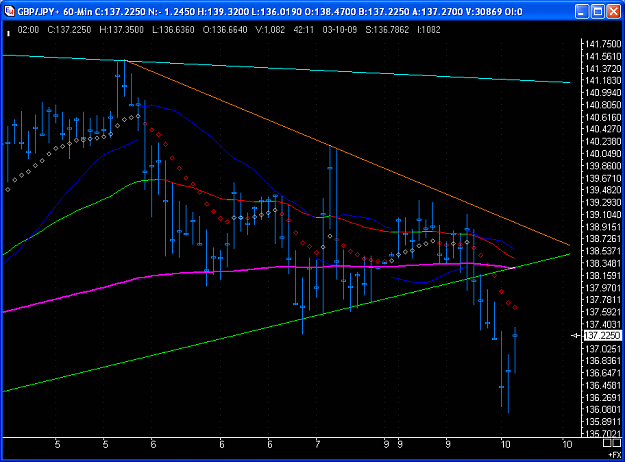625x462 pixels.
Task: Click the 137.0251 price axis label
Action: 603,349
